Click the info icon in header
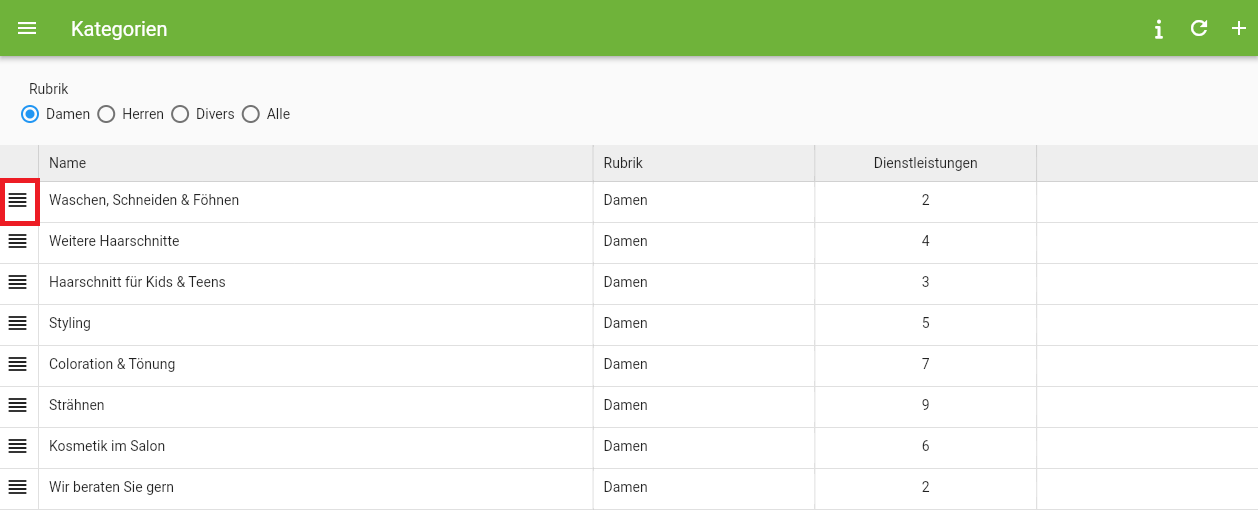This screenshot has height=510, width=1258. (x=1158, y=29)
